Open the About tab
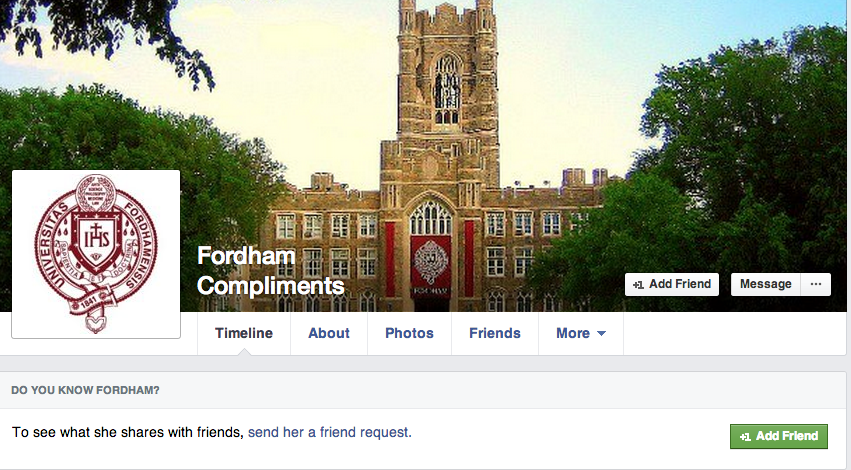The width and height of the screenshot is (851, 470). coord(329,333)
